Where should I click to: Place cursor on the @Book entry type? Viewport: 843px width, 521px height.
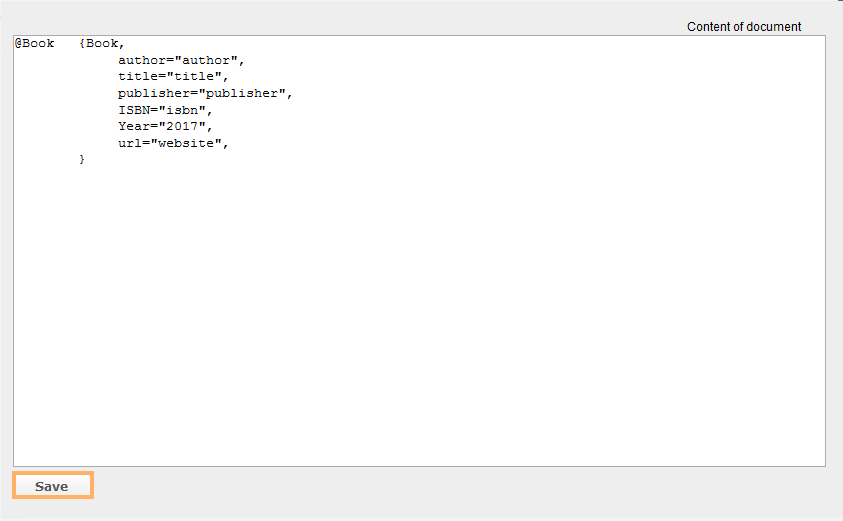coord(35,44)
